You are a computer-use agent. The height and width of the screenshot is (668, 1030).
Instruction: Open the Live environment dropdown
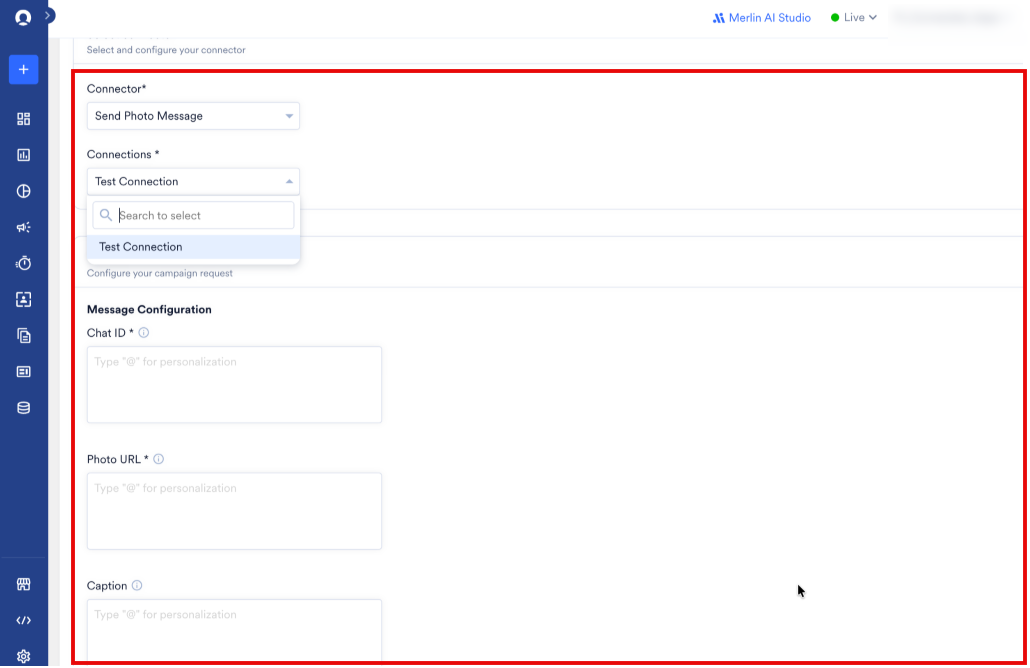853,18
